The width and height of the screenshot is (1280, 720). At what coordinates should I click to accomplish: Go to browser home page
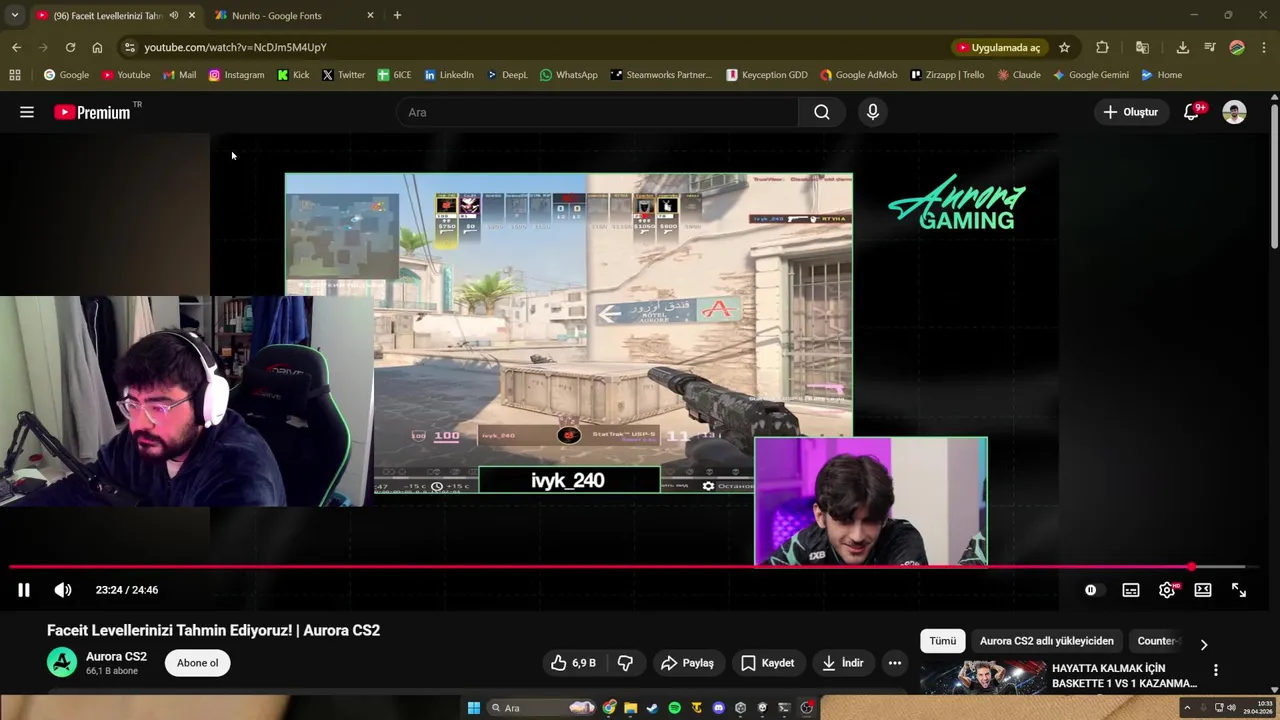pos(97,47)
